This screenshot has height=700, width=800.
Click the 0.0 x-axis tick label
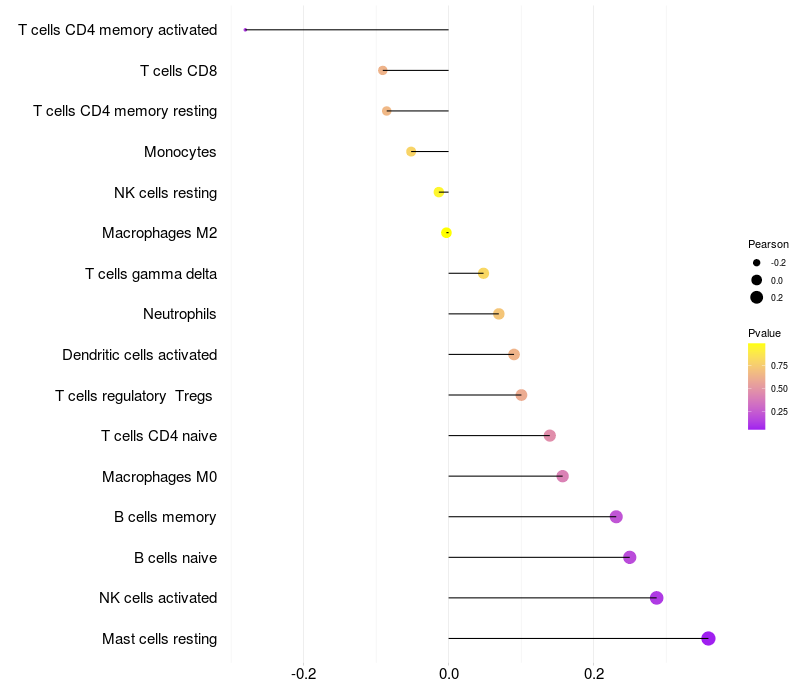[x=449, y=674]
